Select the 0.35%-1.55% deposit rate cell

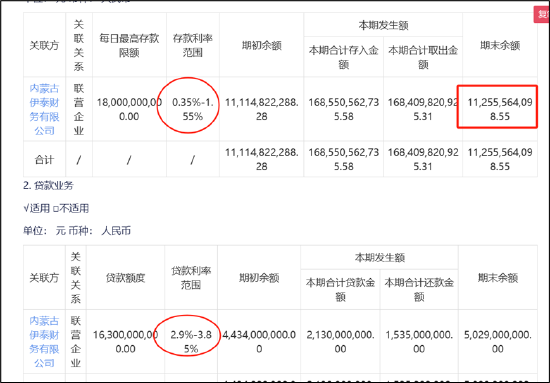point(193,109)
